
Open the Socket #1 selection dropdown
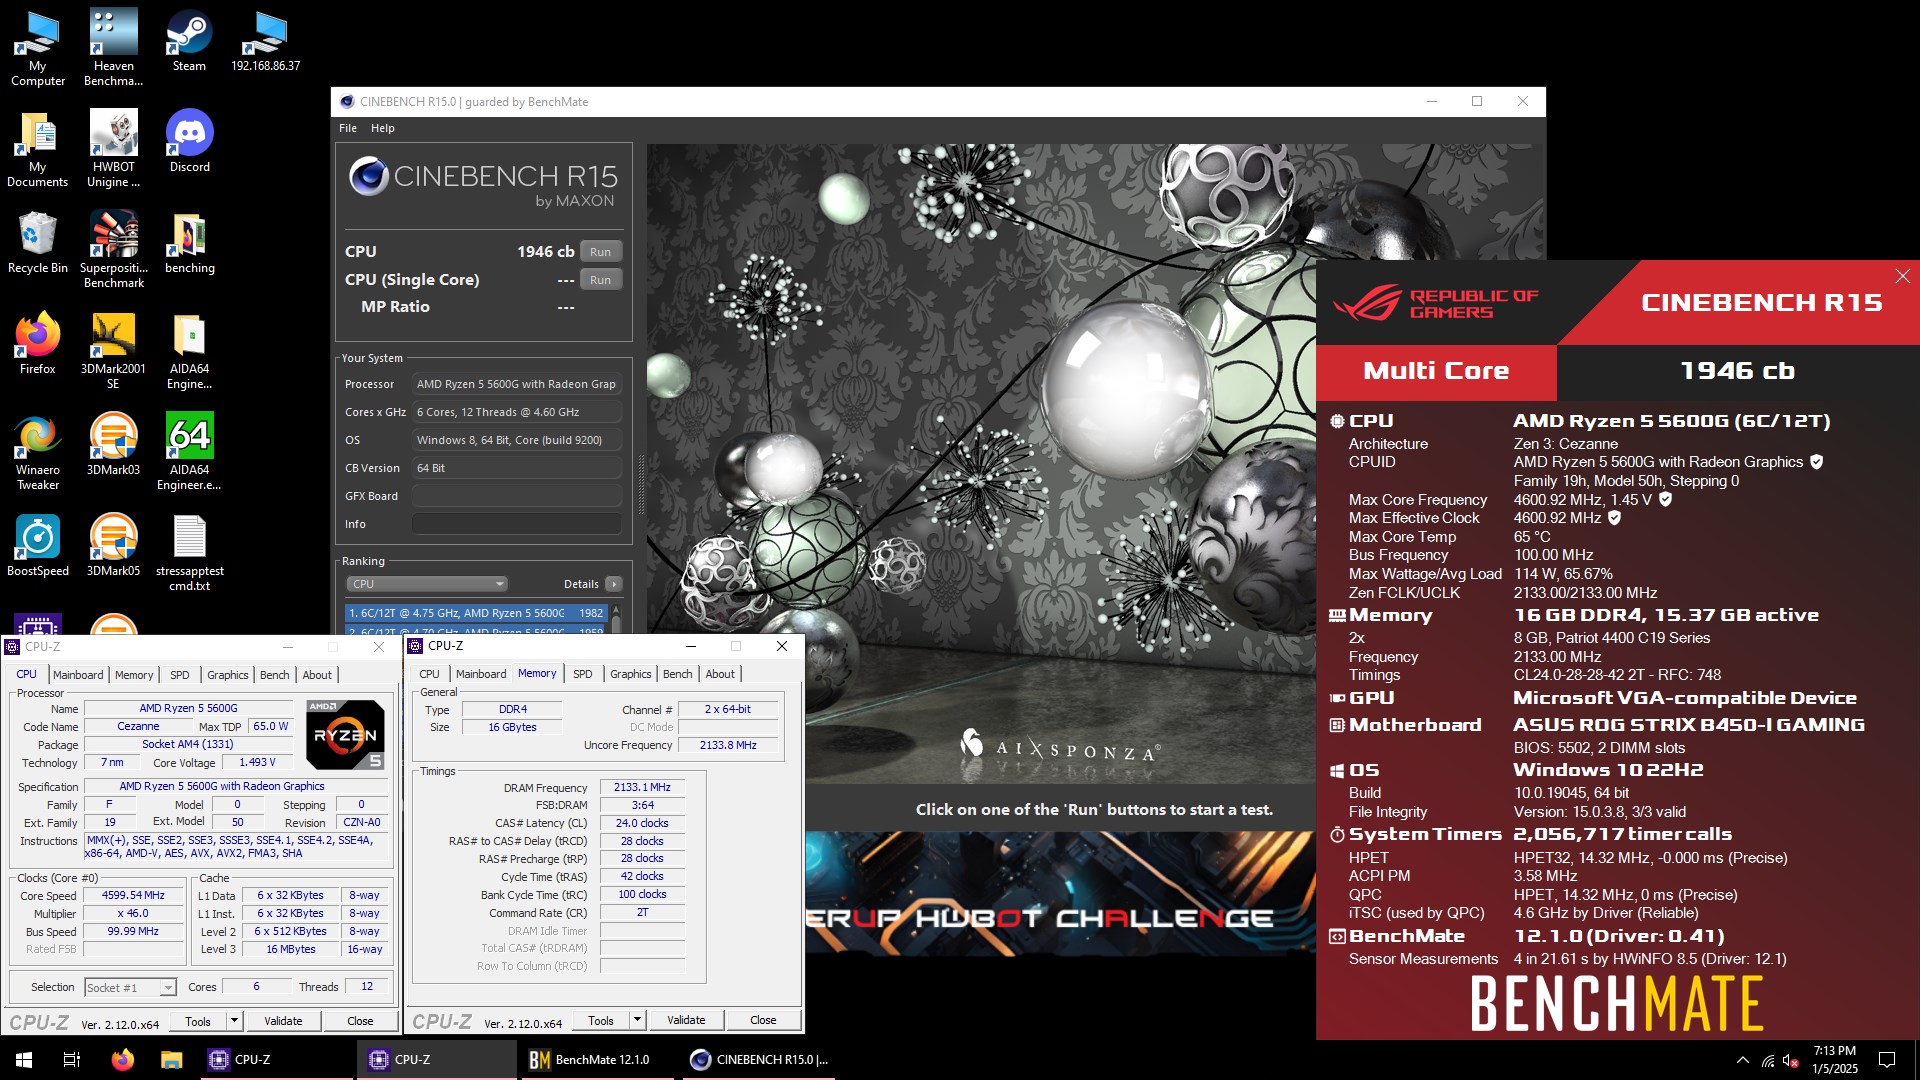coord(130,987)
